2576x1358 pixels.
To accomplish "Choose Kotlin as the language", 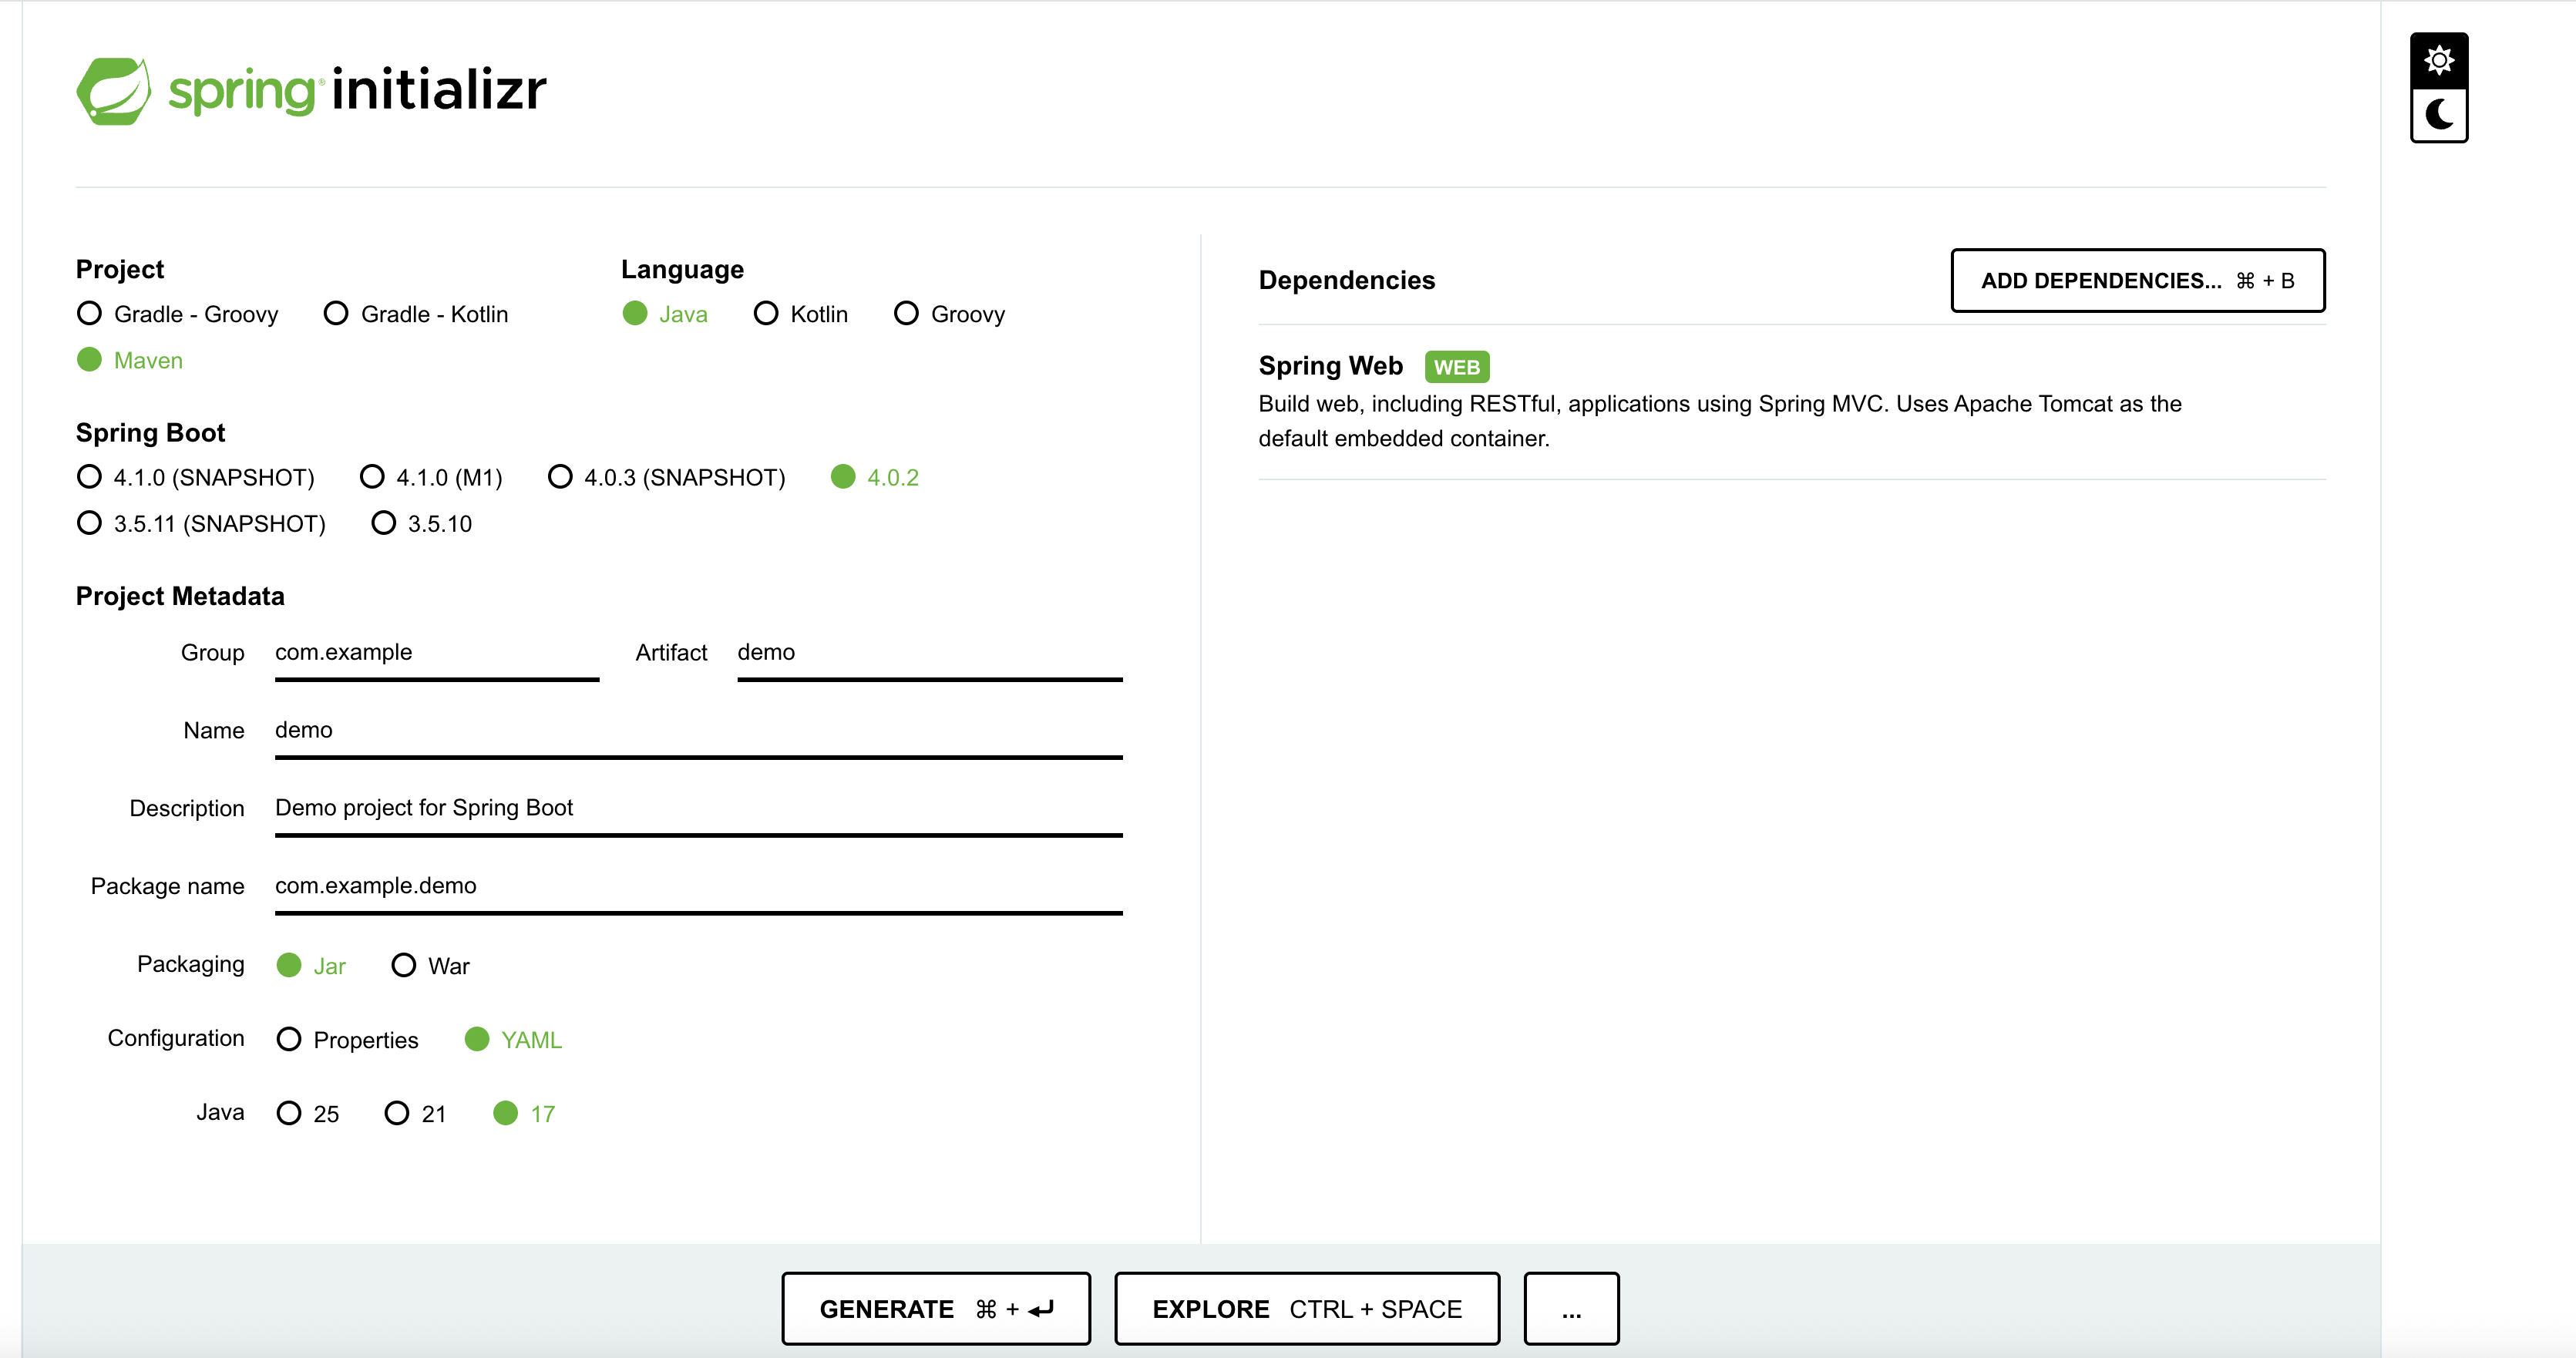I will pyautogui.click(x=800, y=314).
